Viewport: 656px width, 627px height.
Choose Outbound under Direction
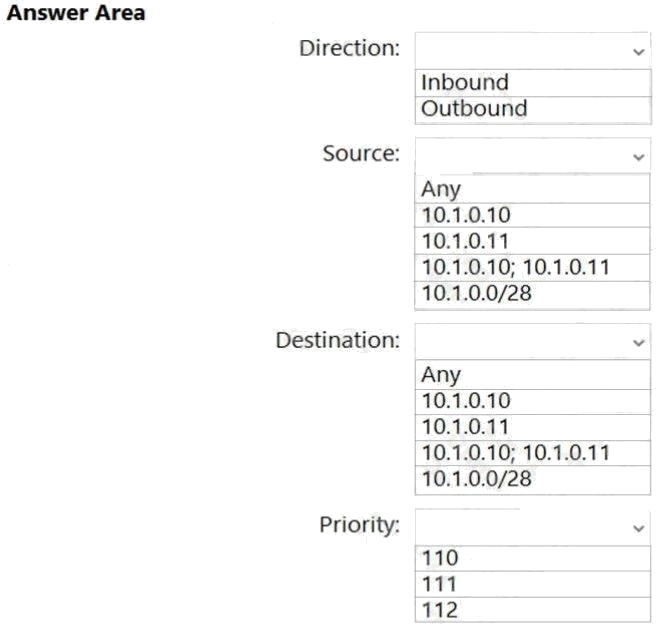pyautogui.click(x=533, y=110)
